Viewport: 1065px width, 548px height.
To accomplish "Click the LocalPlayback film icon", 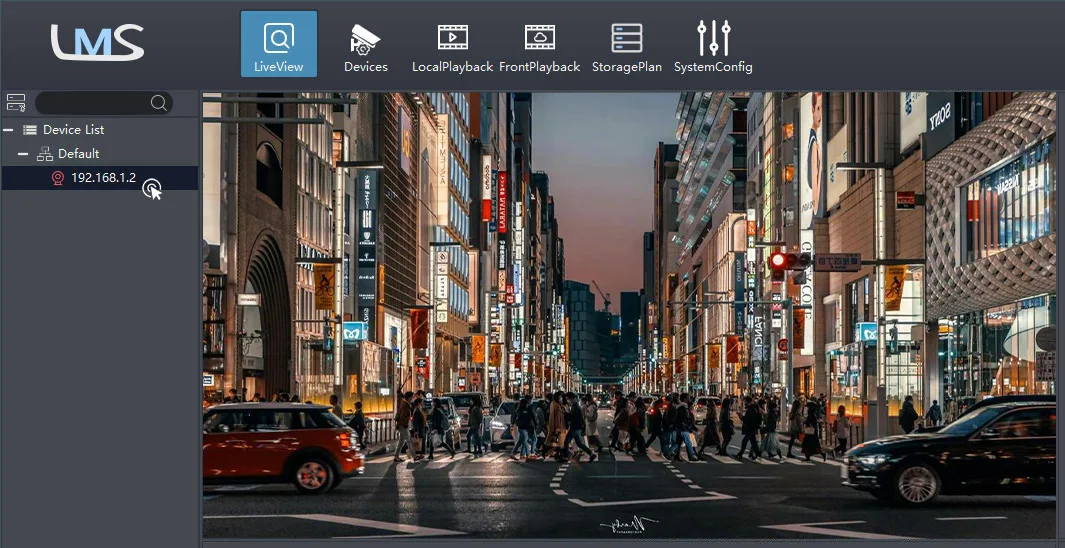I will point(452,37).
